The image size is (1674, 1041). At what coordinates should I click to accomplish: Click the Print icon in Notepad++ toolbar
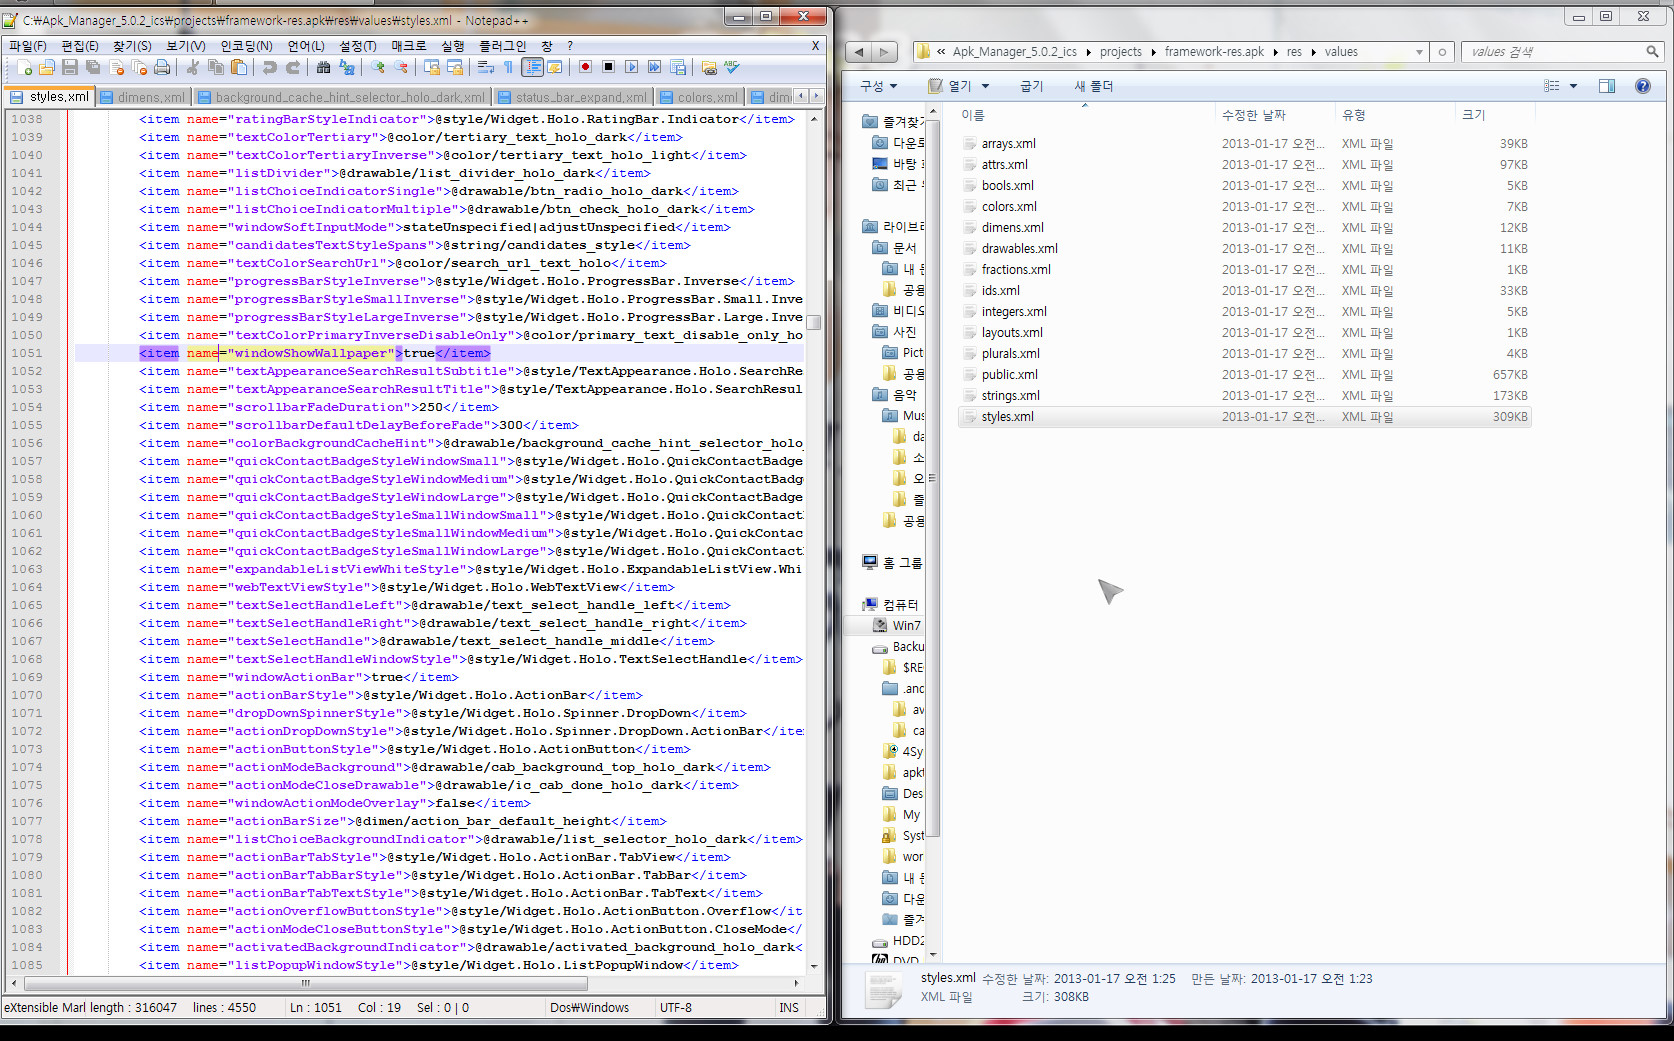[x=162, y=68]
